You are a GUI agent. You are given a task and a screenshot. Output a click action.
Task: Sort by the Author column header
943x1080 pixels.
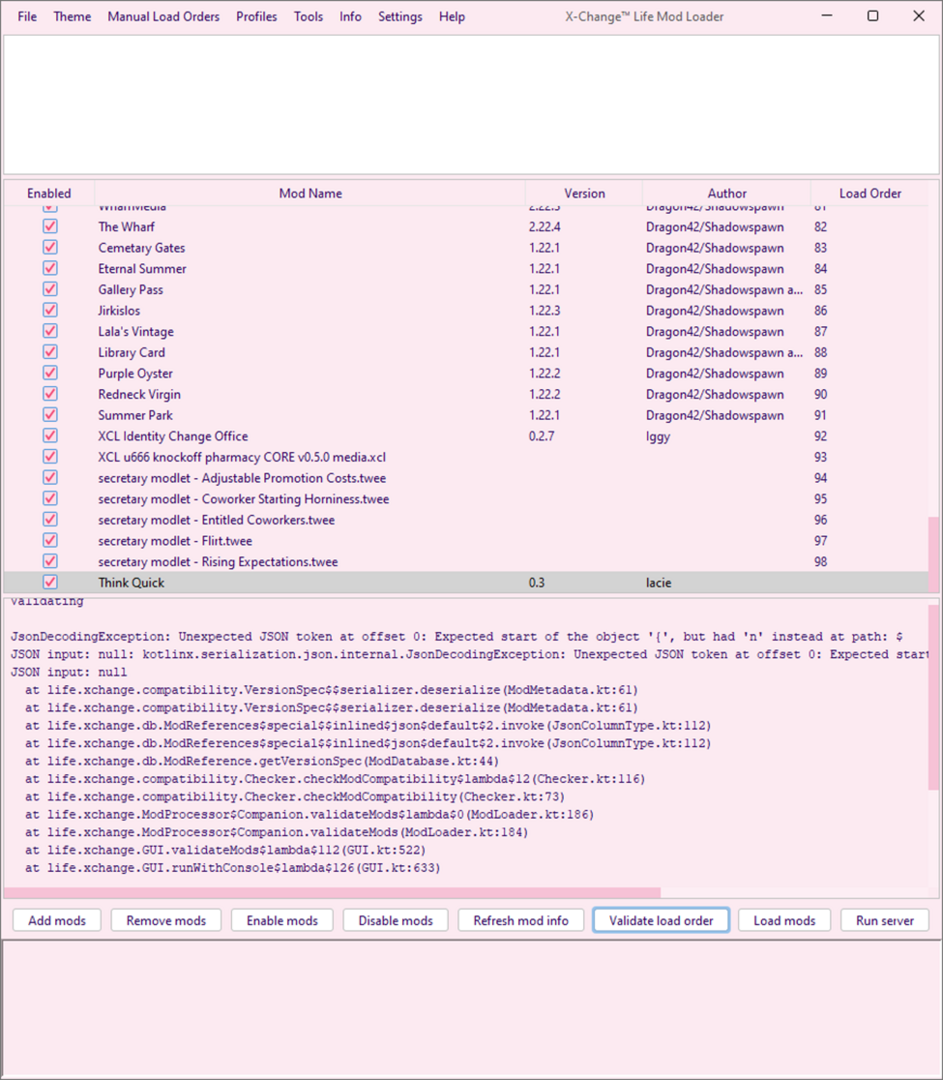tap(727, 194)
